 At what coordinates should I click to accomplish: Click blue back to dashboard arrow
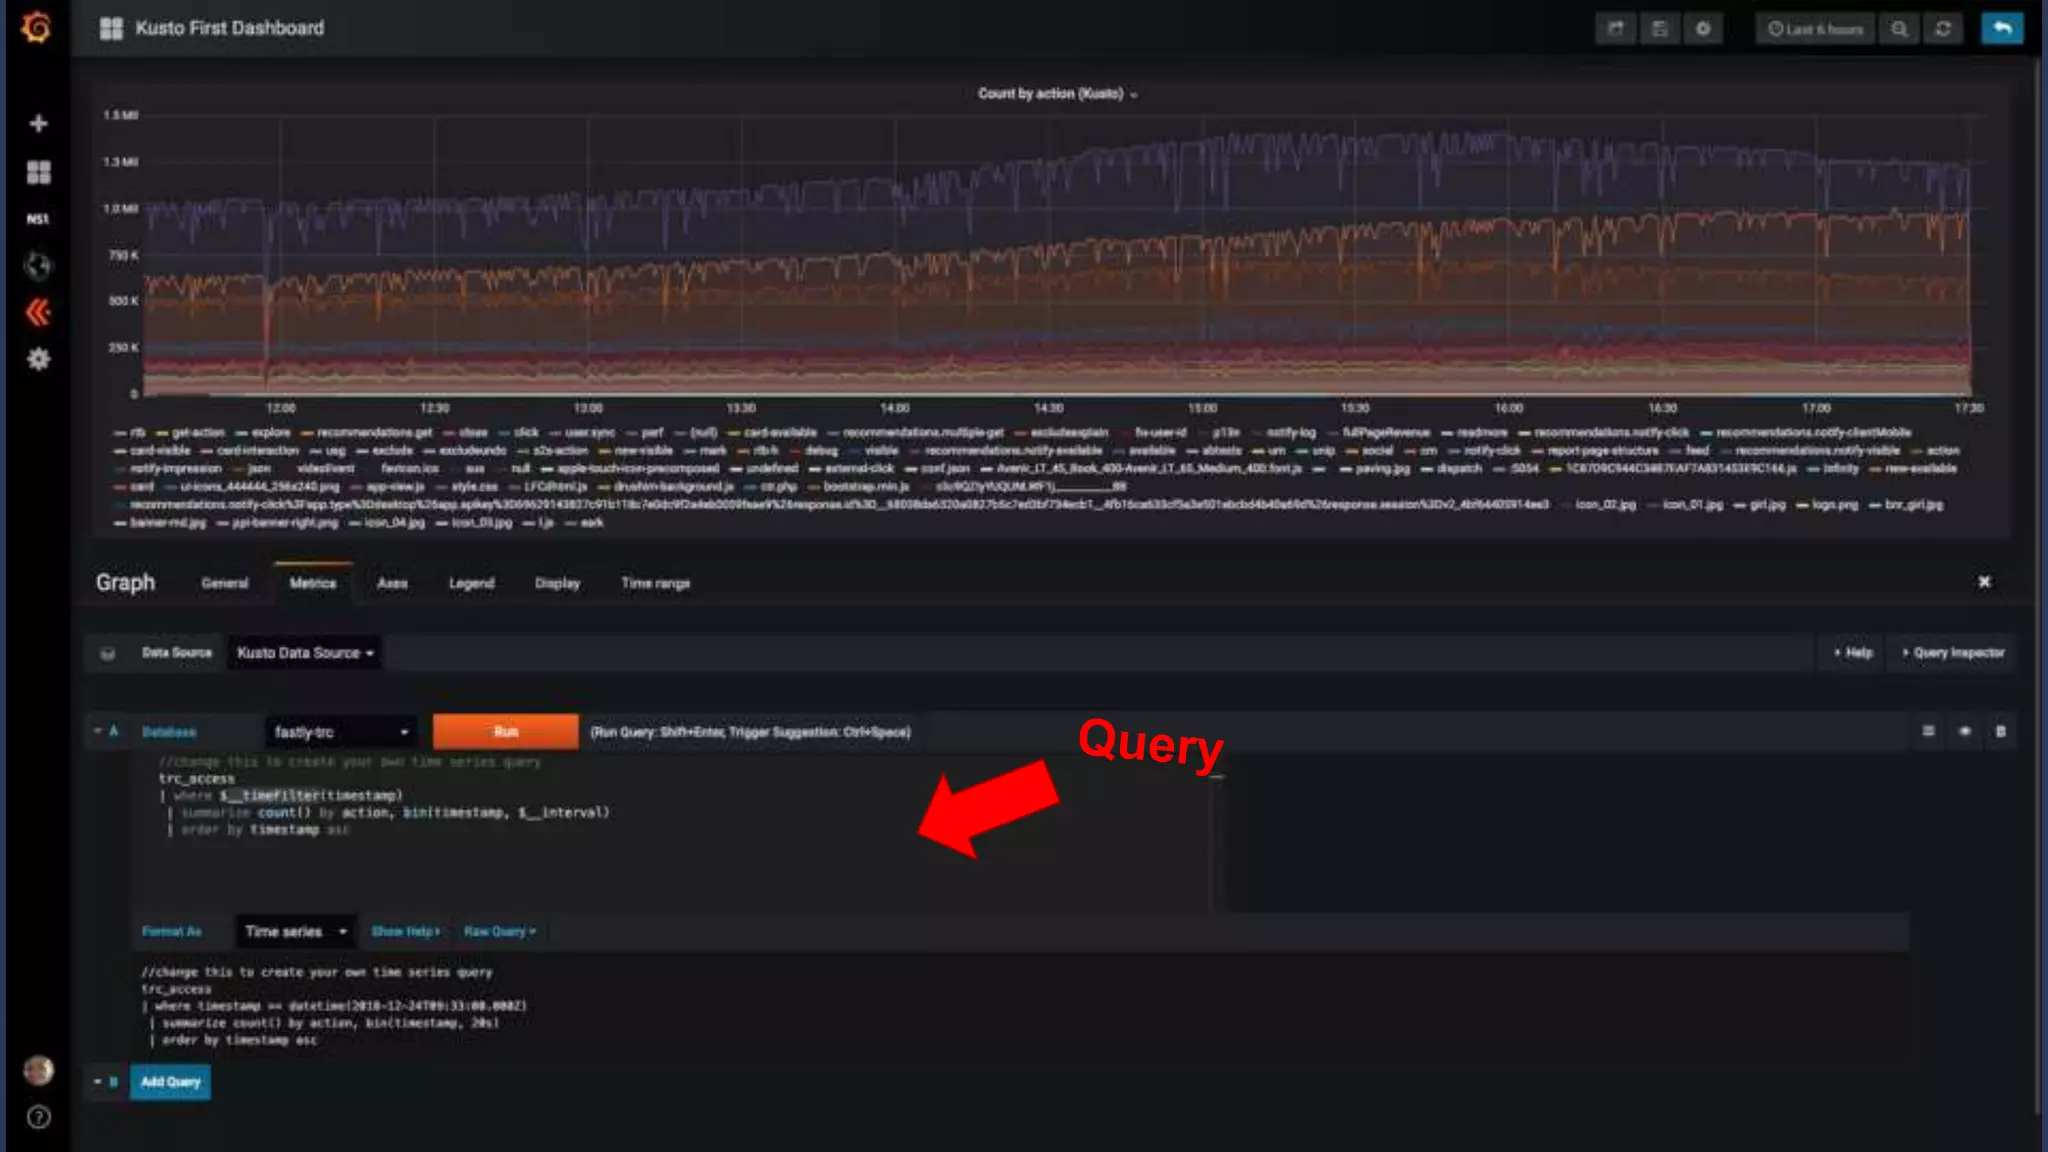pos(2002,29)
